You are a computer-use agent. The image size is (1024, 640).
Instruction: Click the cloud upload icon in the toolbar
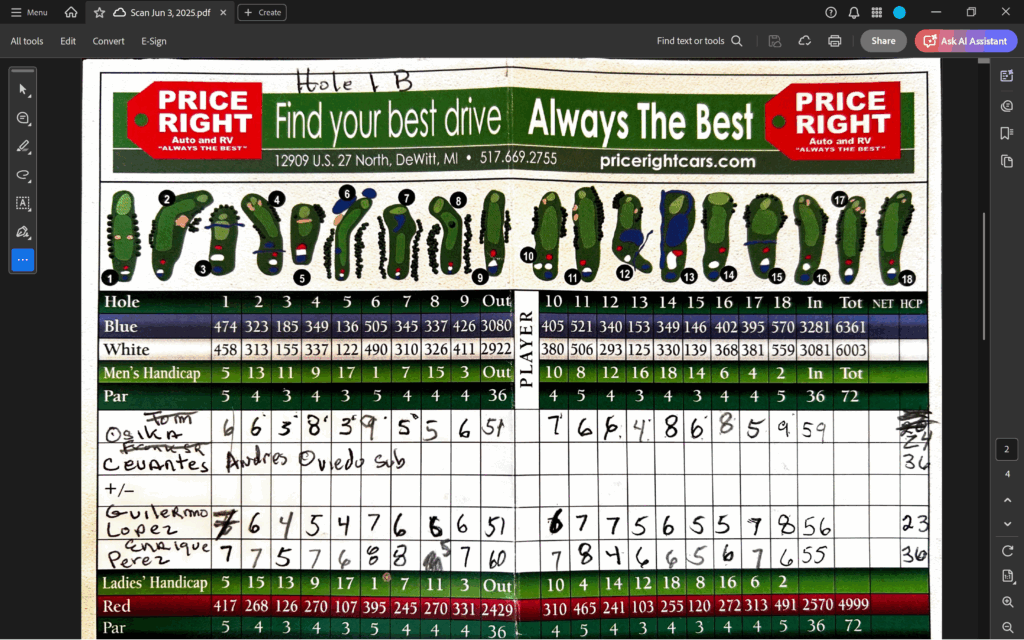pyautogui.click(x=805, y=40)
